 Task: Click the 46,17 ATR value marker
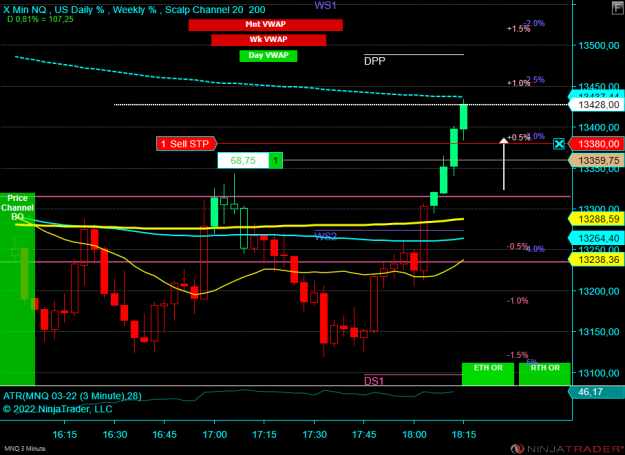pyautogui.click(x=594, y=392)
